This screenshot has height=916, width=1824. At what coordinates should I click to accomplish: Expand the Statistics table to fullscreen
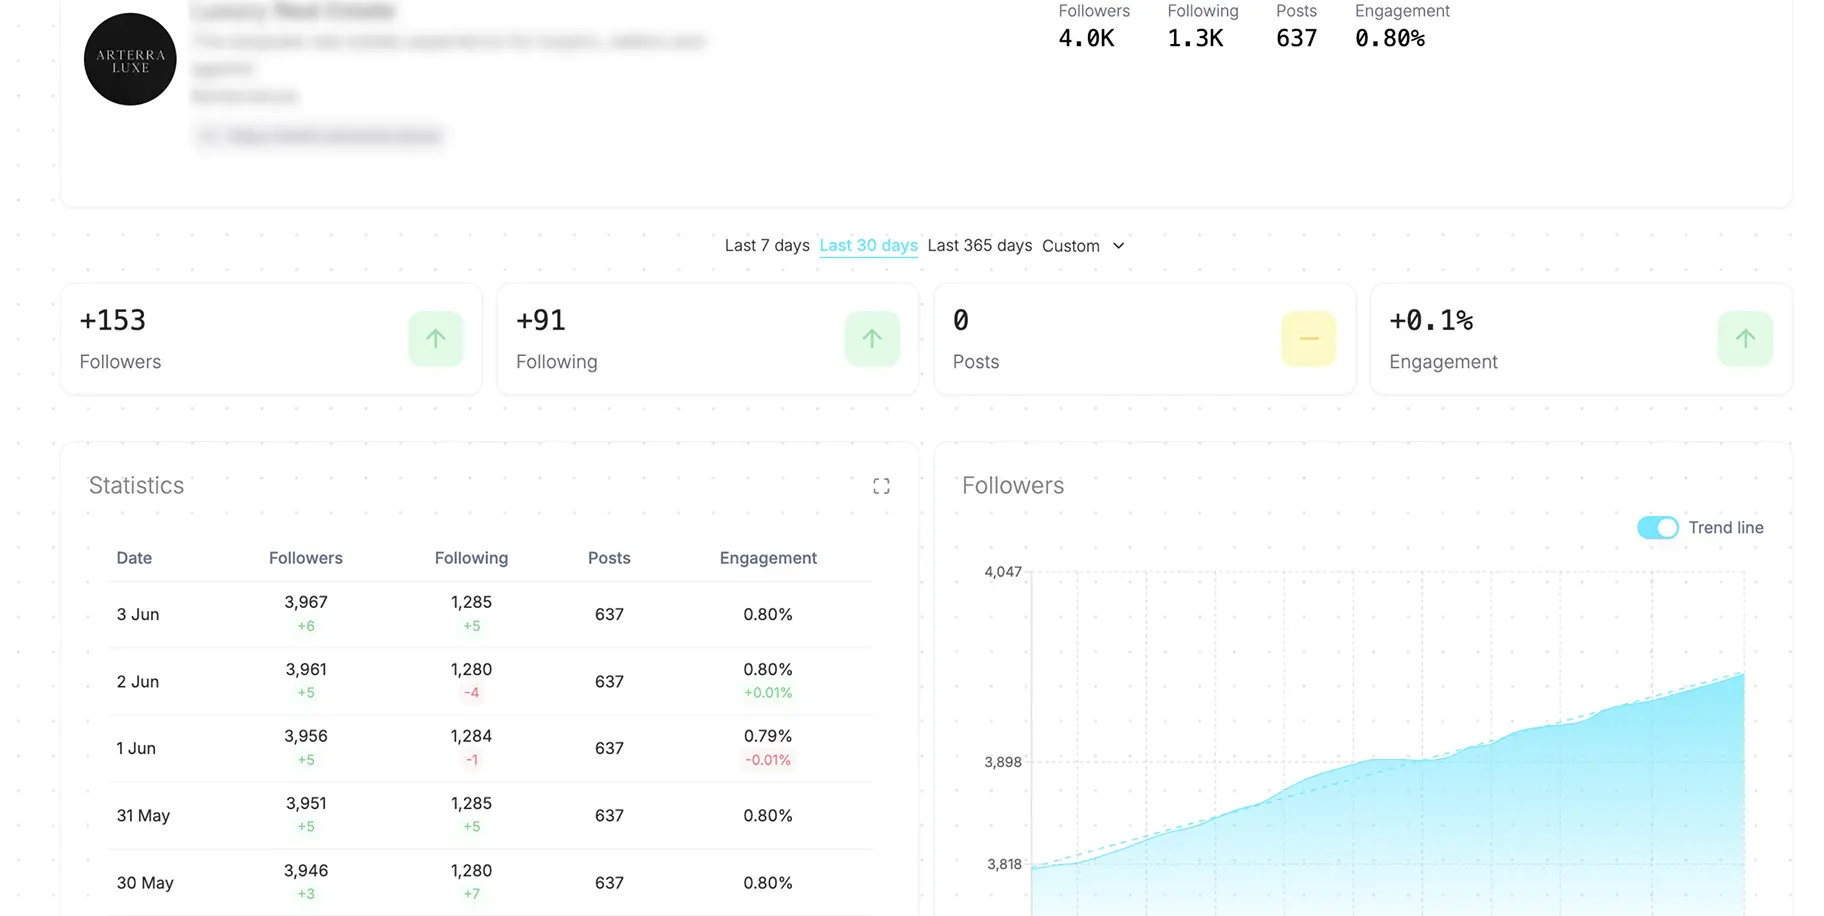[881, 486]
